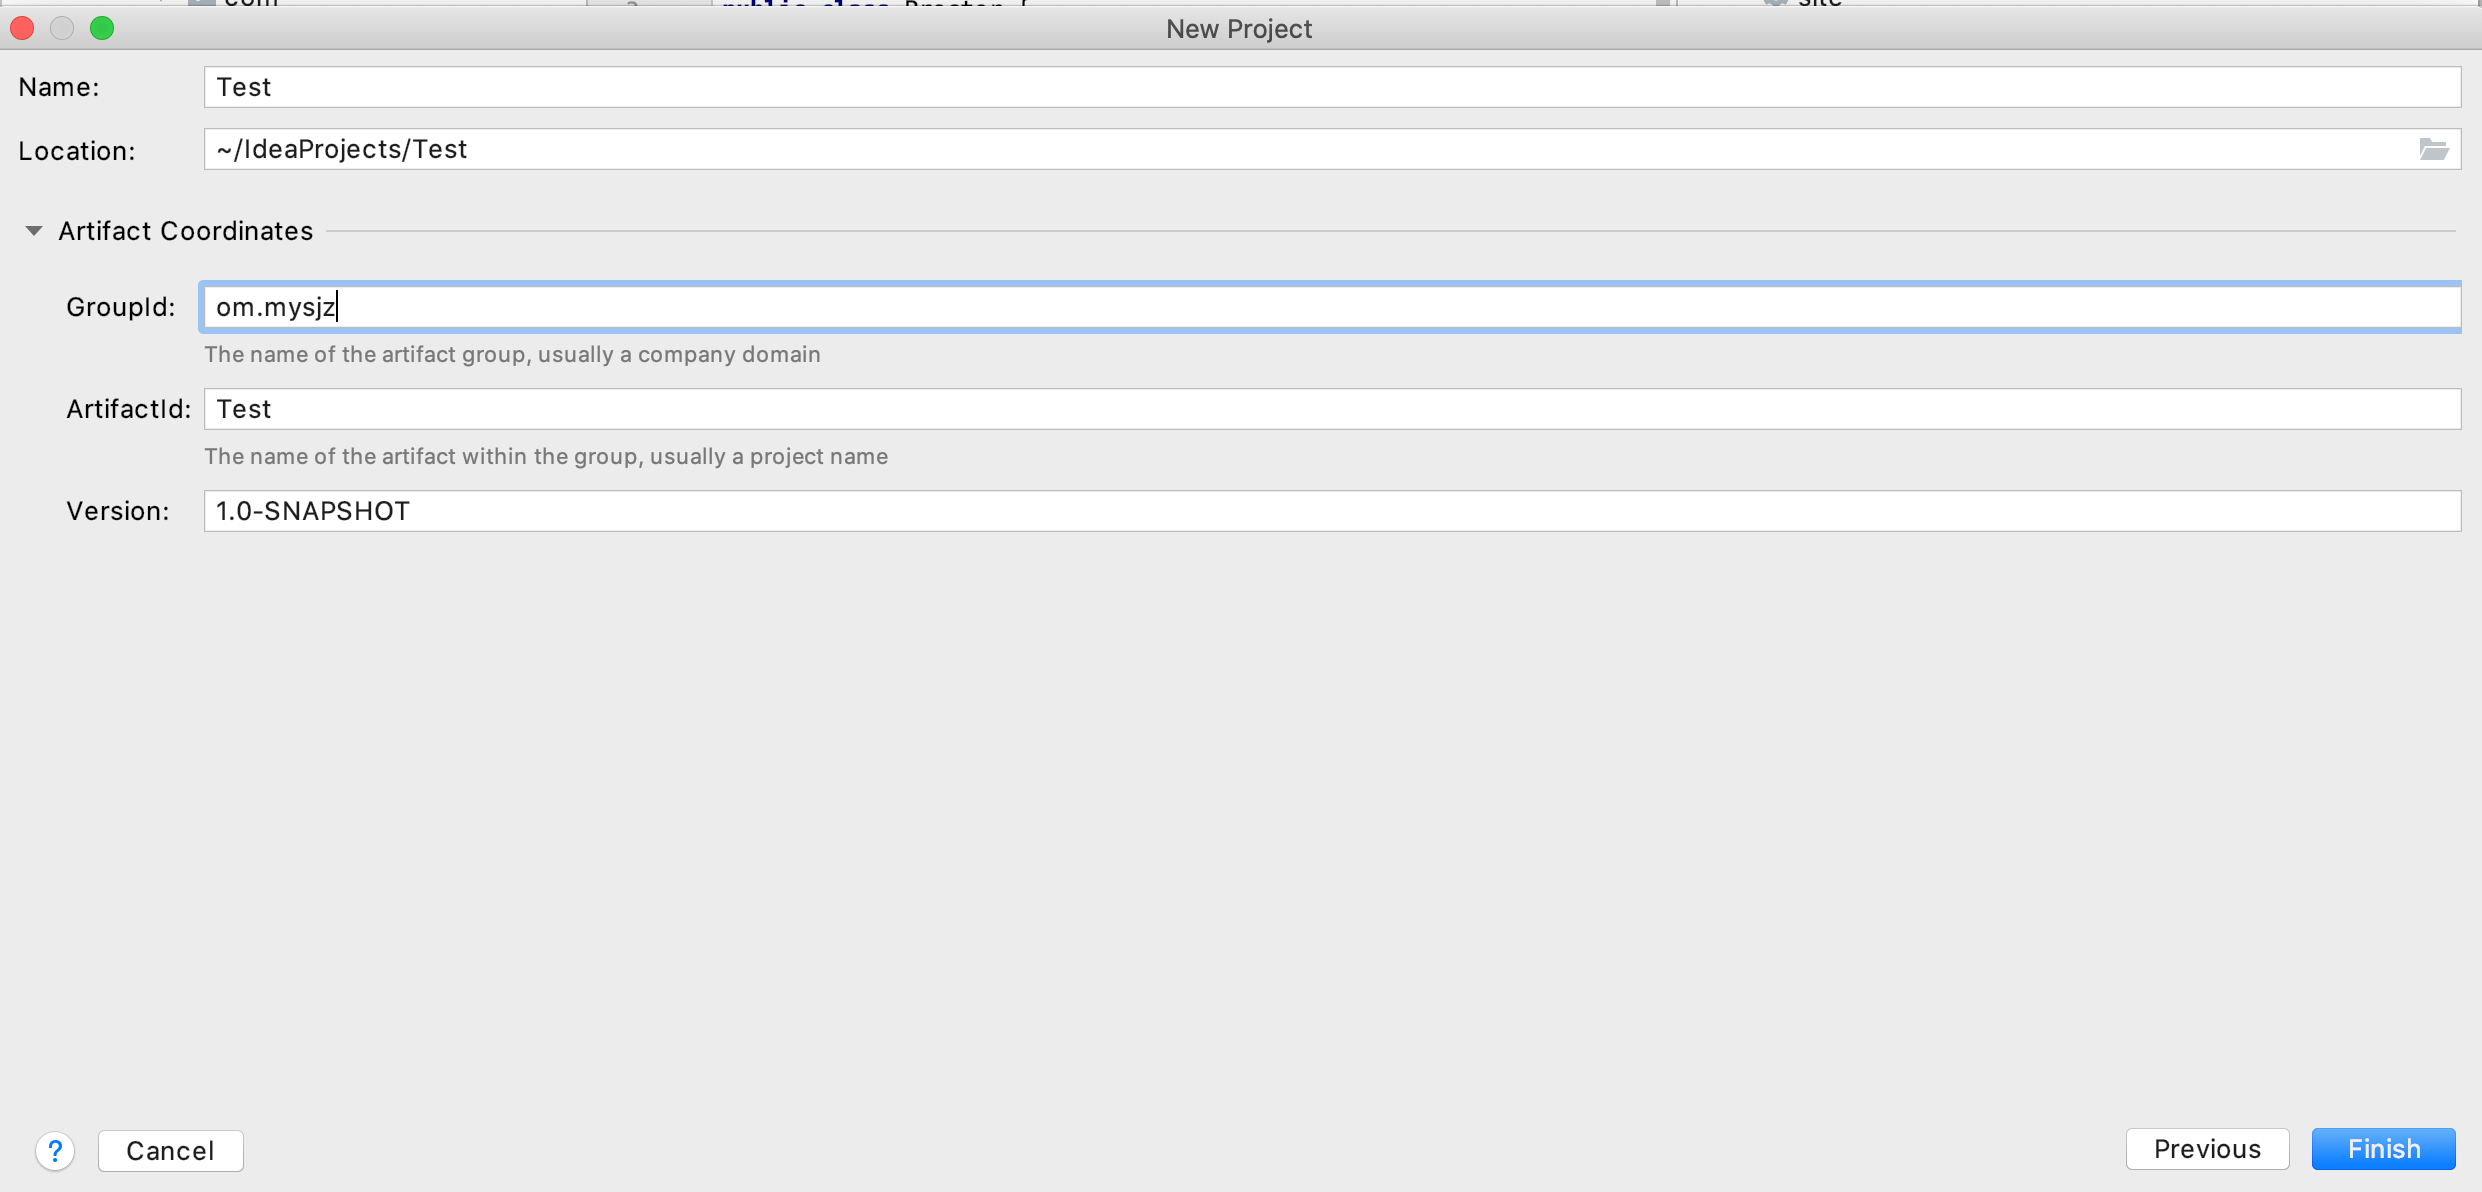Viewport: 2482px width, 1192px height.
Task: Click the Finish button
Action: click(2383, 1149)
